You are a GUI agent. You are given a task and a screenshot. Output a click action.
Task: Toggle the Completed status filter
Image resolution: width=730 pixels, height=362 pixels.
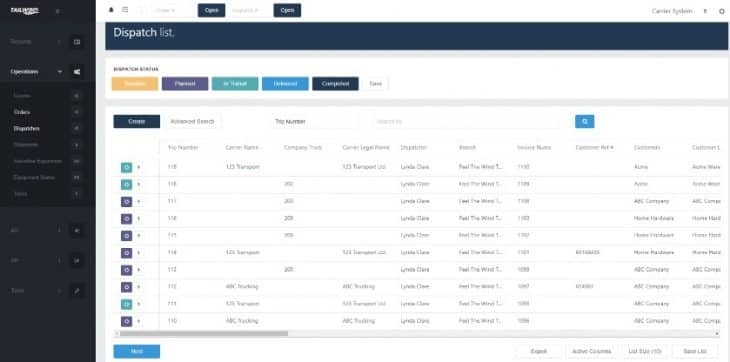coord(335,84)
